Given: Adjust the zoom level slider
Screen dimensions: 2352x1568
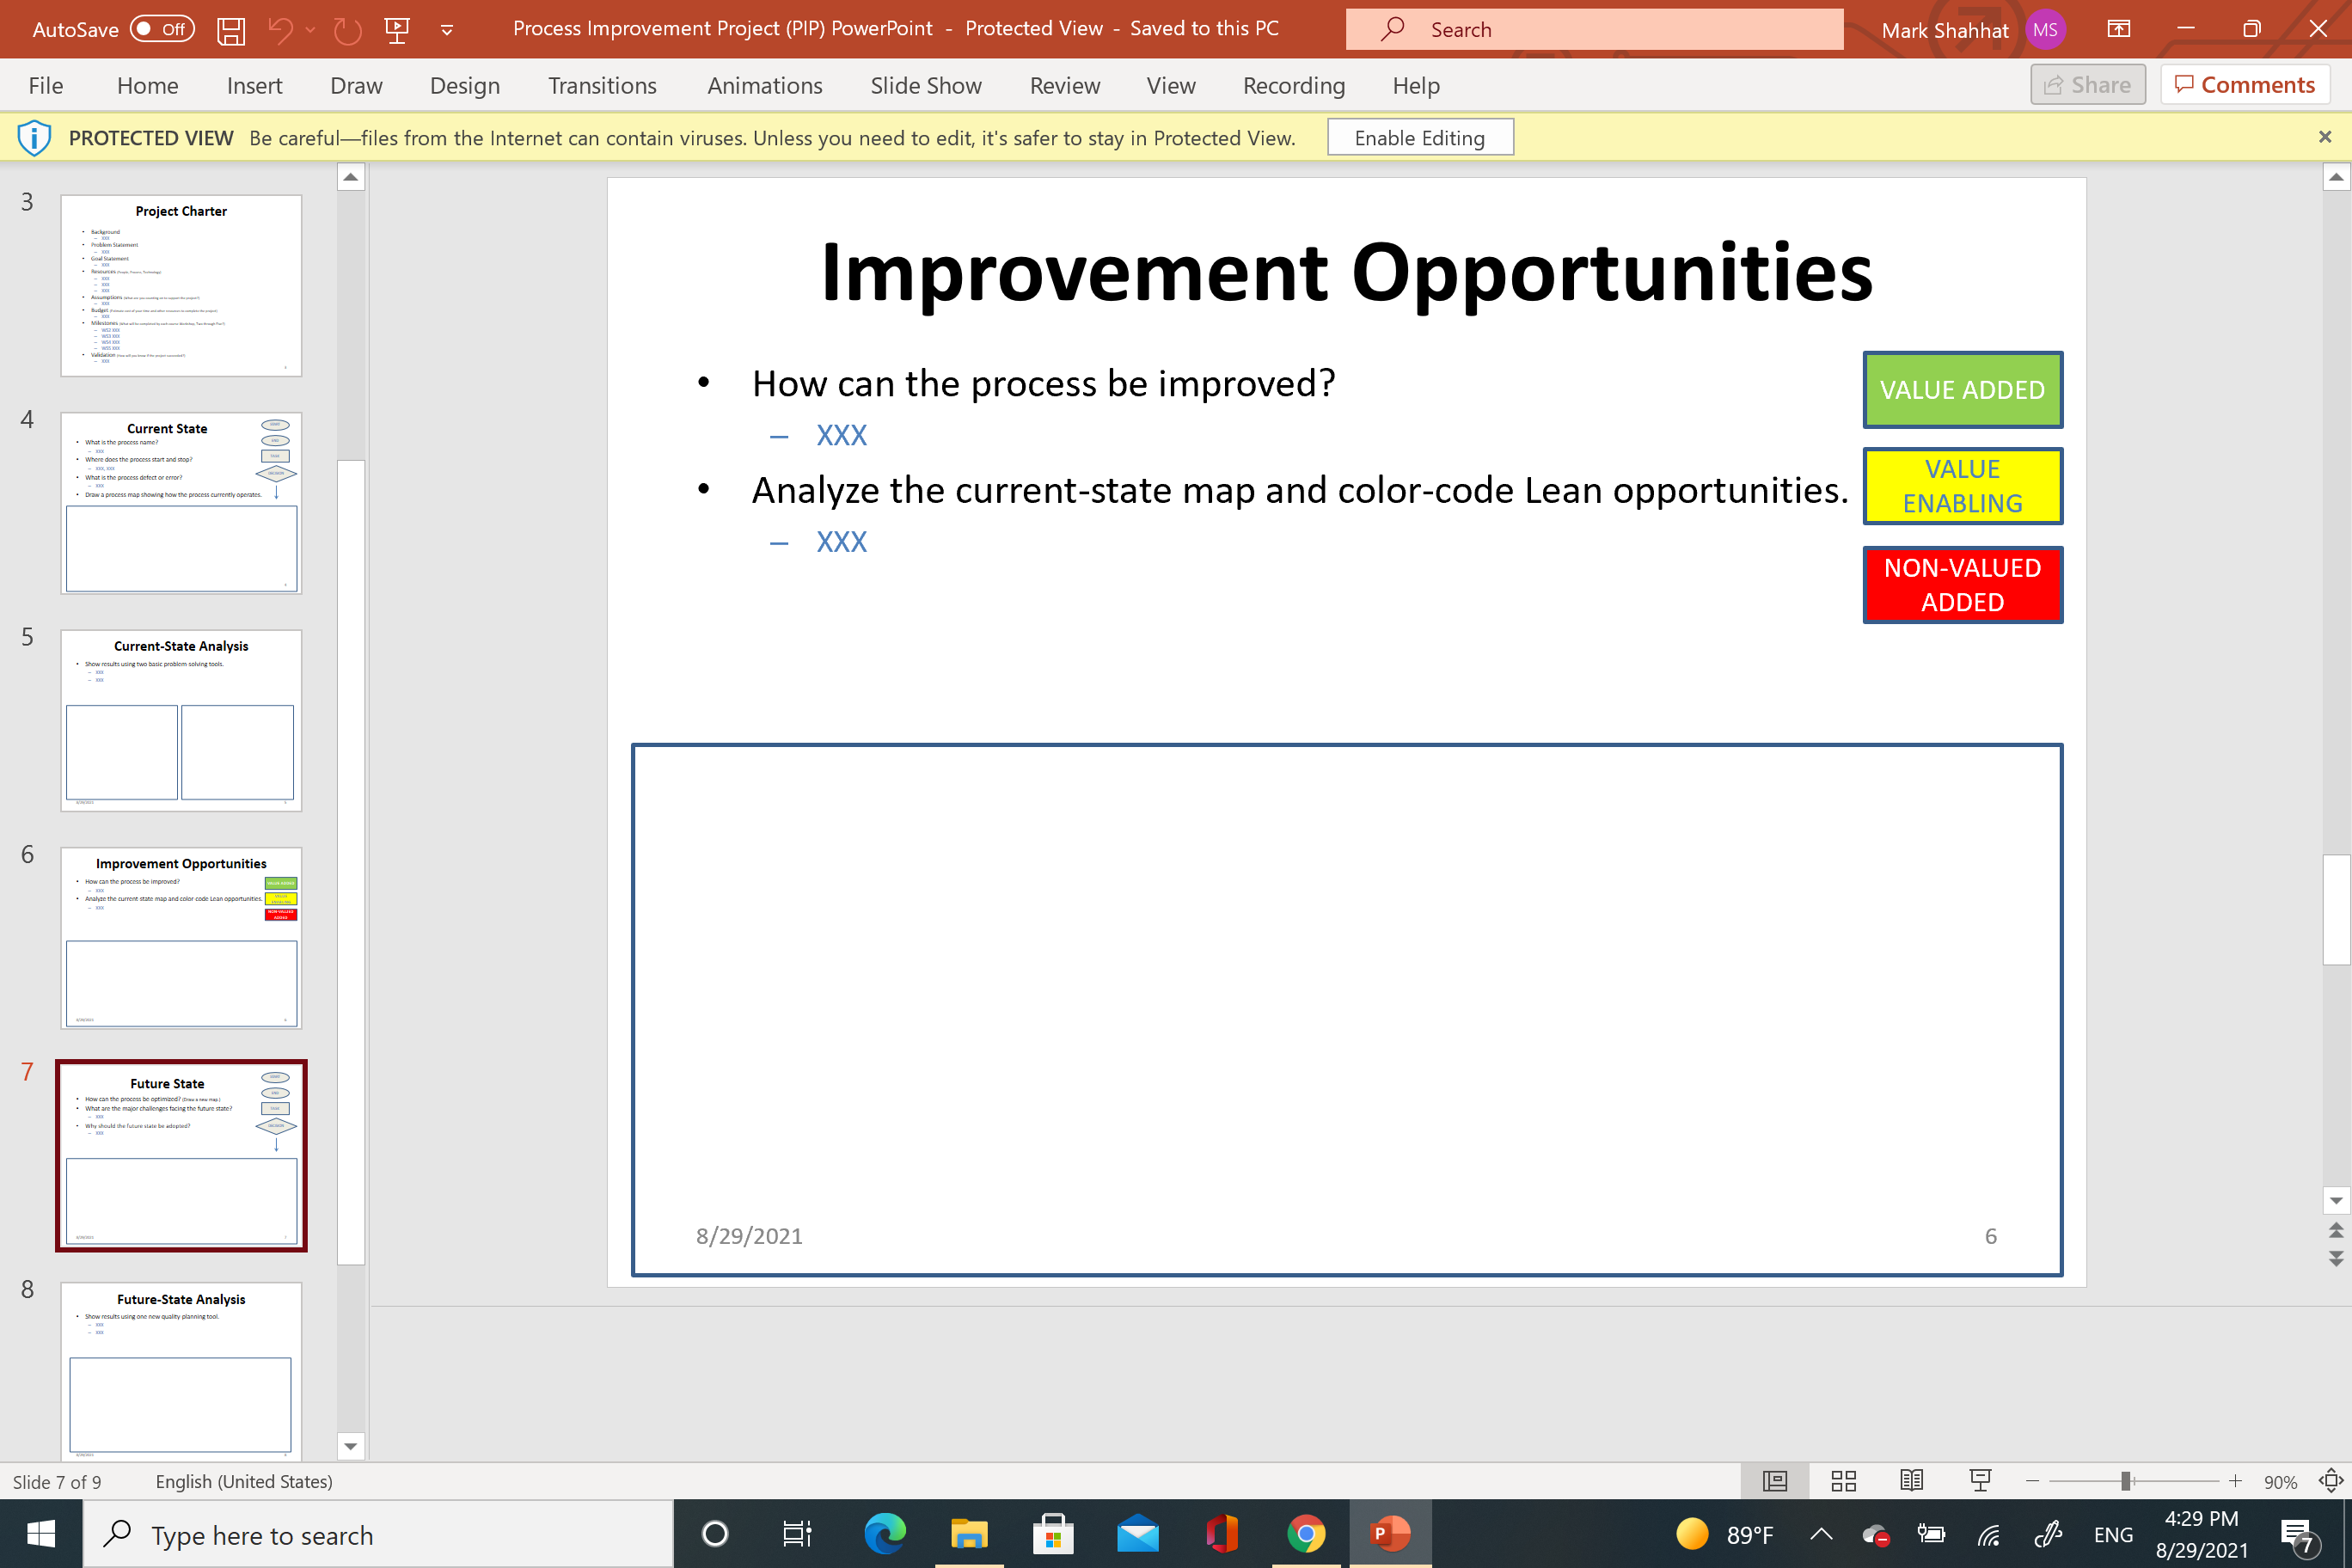Looking at the screenshot, I should click(x=2126, y=1481).
